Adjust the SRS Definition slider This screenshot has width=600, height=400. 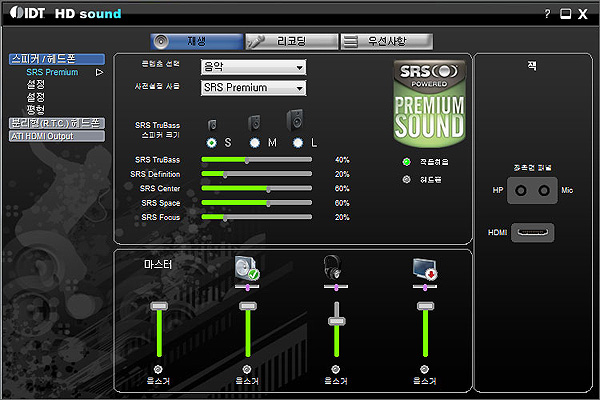click(256, 174)
